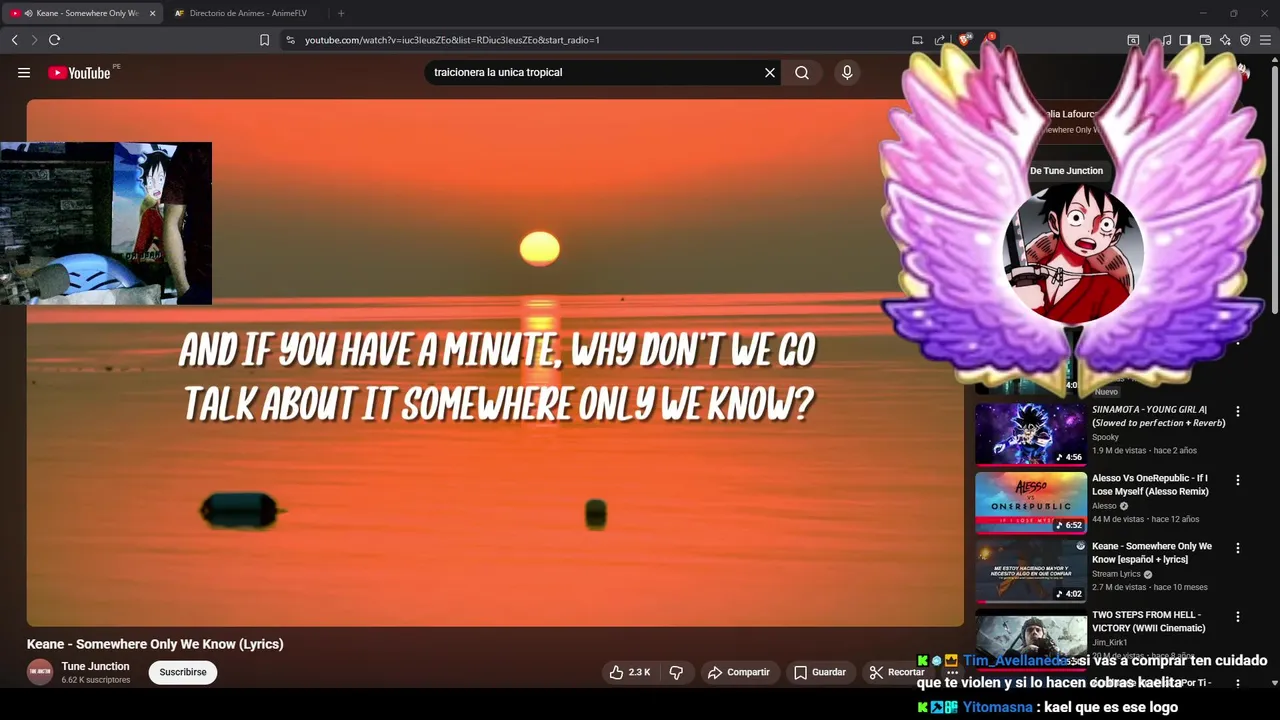This screenshot has height=720, width=1280.
Task: Mute audio icon on Keane tab
Action: [x=27, y=13]
